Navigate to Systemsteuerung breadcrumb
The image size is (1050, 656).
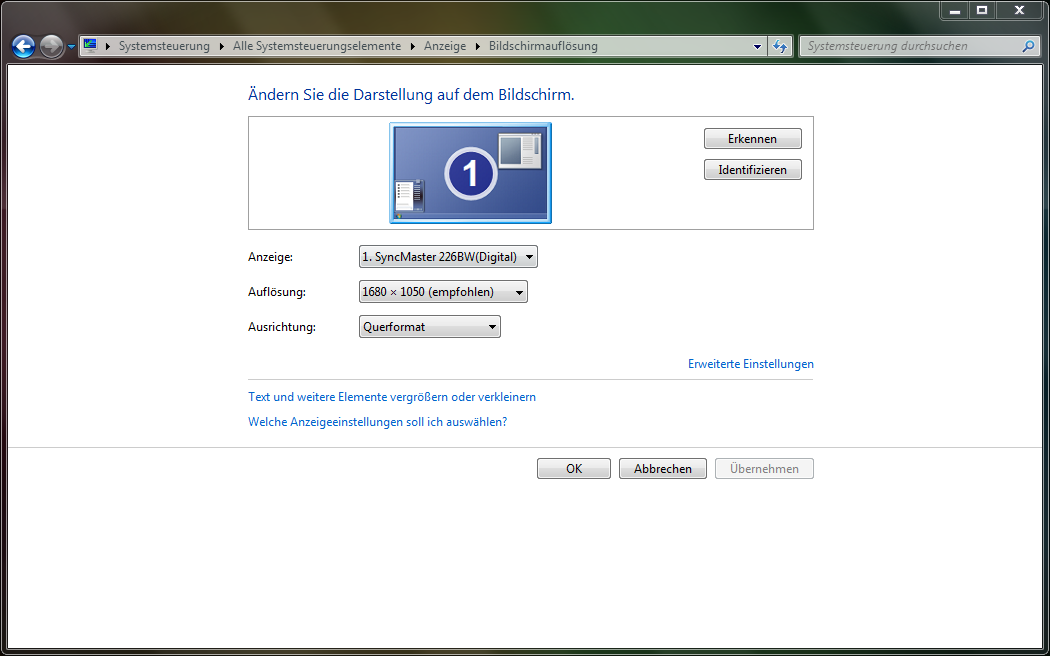(164, 46)
